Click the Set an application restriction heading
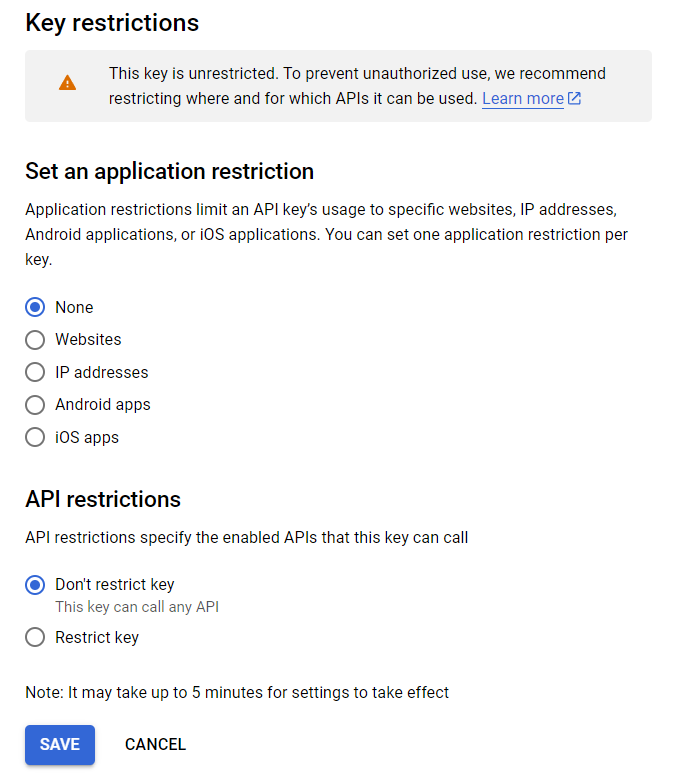 click(170, 172)
